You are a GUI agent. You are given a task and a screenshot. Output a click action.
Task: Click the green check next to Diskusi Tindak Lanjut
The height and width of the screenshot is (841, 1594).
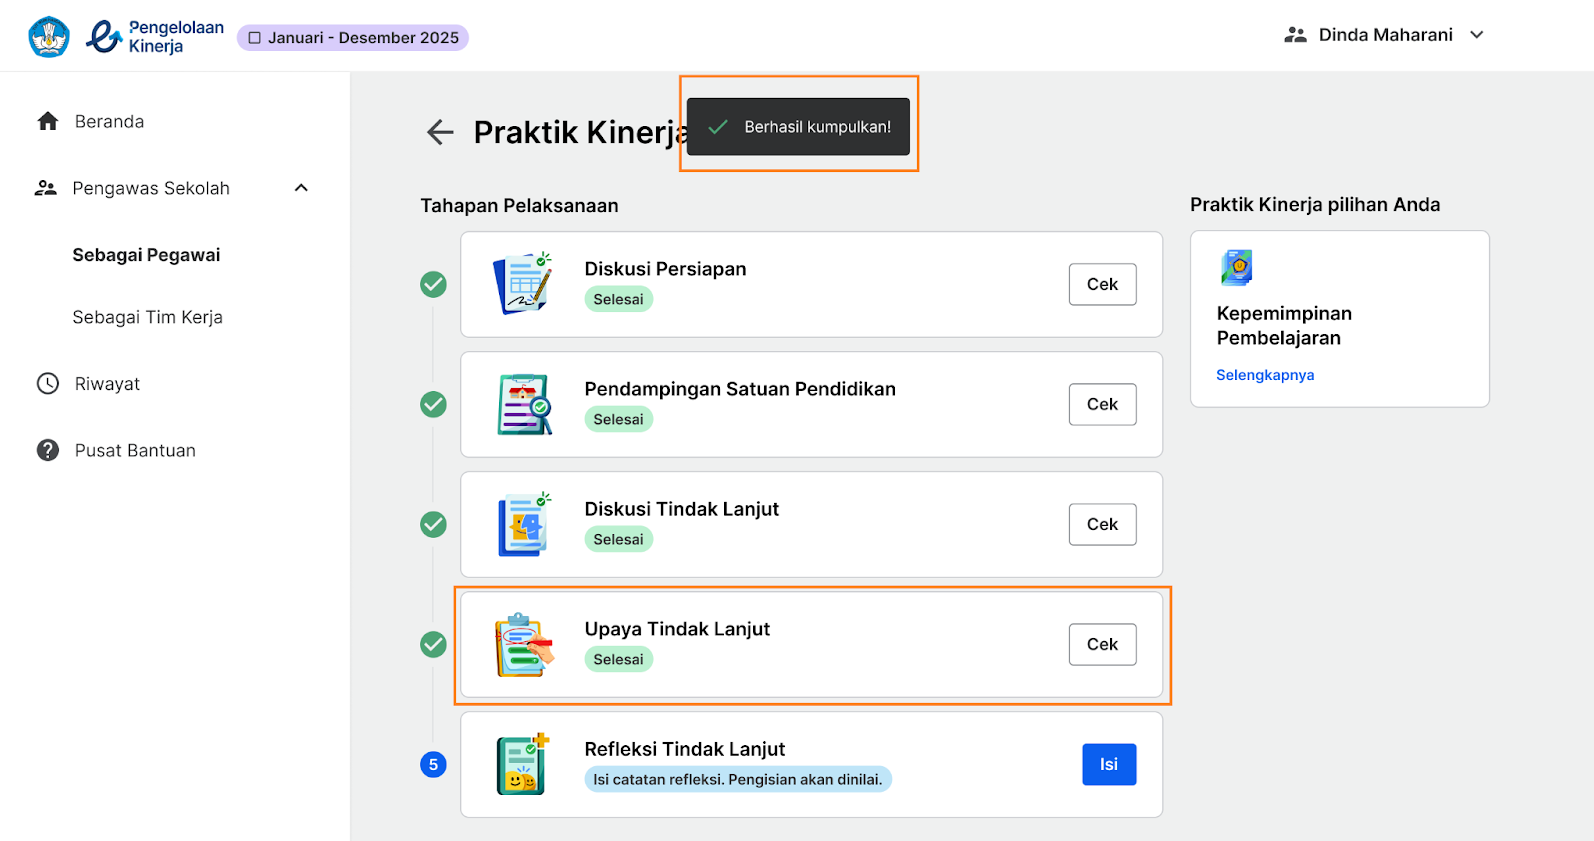[433, 525]
